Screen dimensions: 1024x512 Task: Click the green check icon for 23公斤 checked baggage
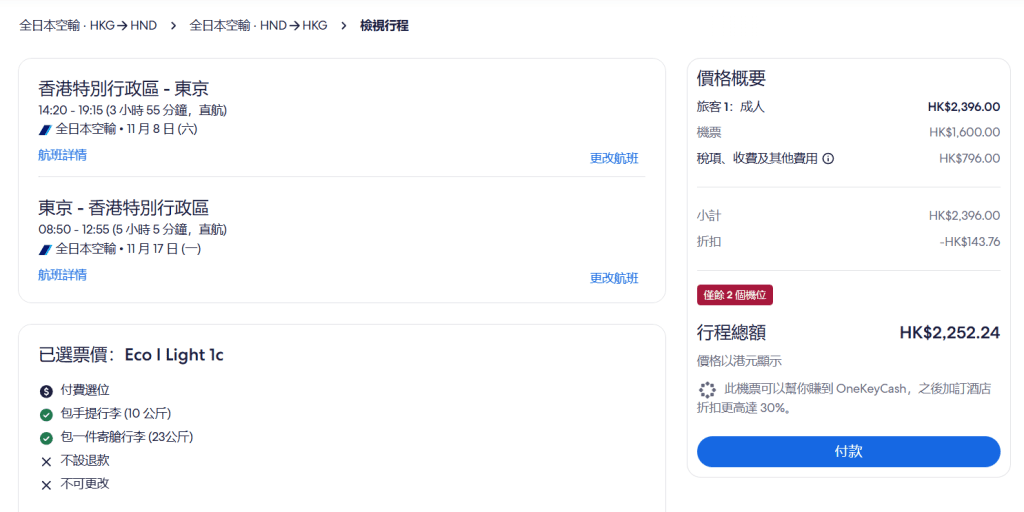[46, 437]
